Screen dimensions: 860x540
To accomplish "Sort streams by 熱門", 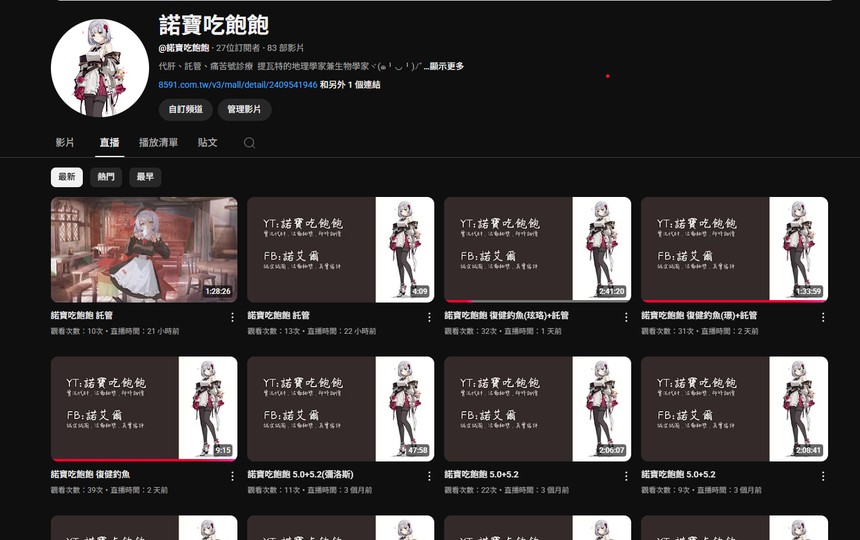I will pyautogui.click(x=106, y=177).
